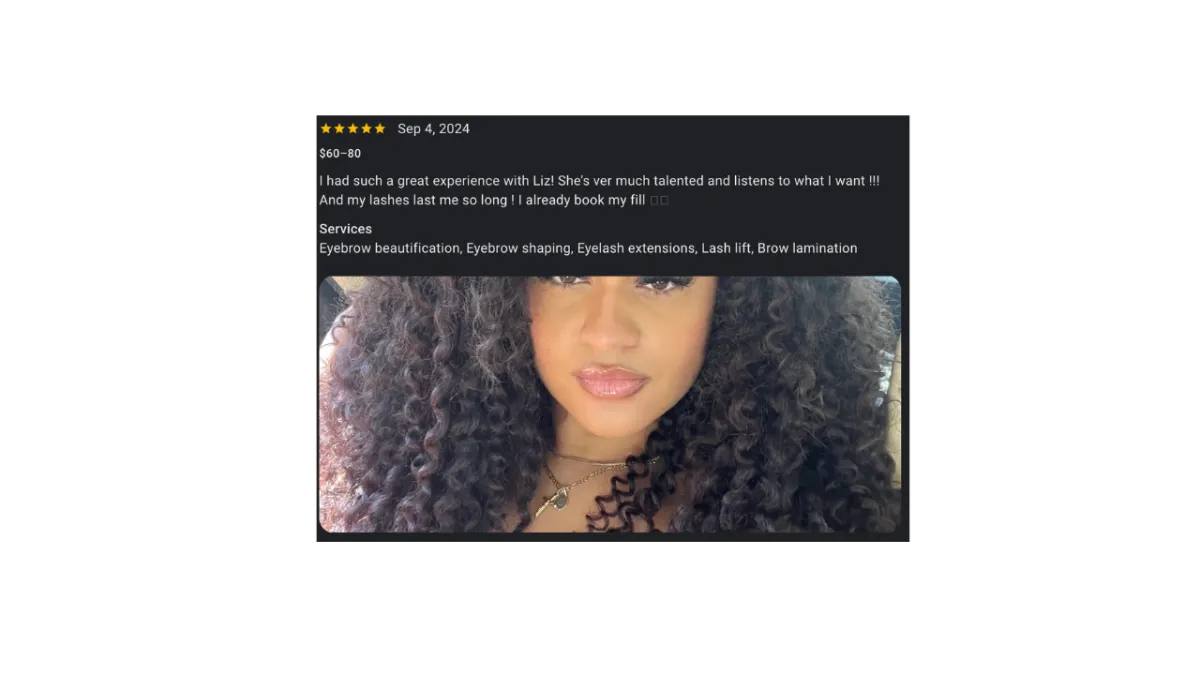Open the attached review photo
The height and width of the screenshot is (675, 1200).
point(610,404)
